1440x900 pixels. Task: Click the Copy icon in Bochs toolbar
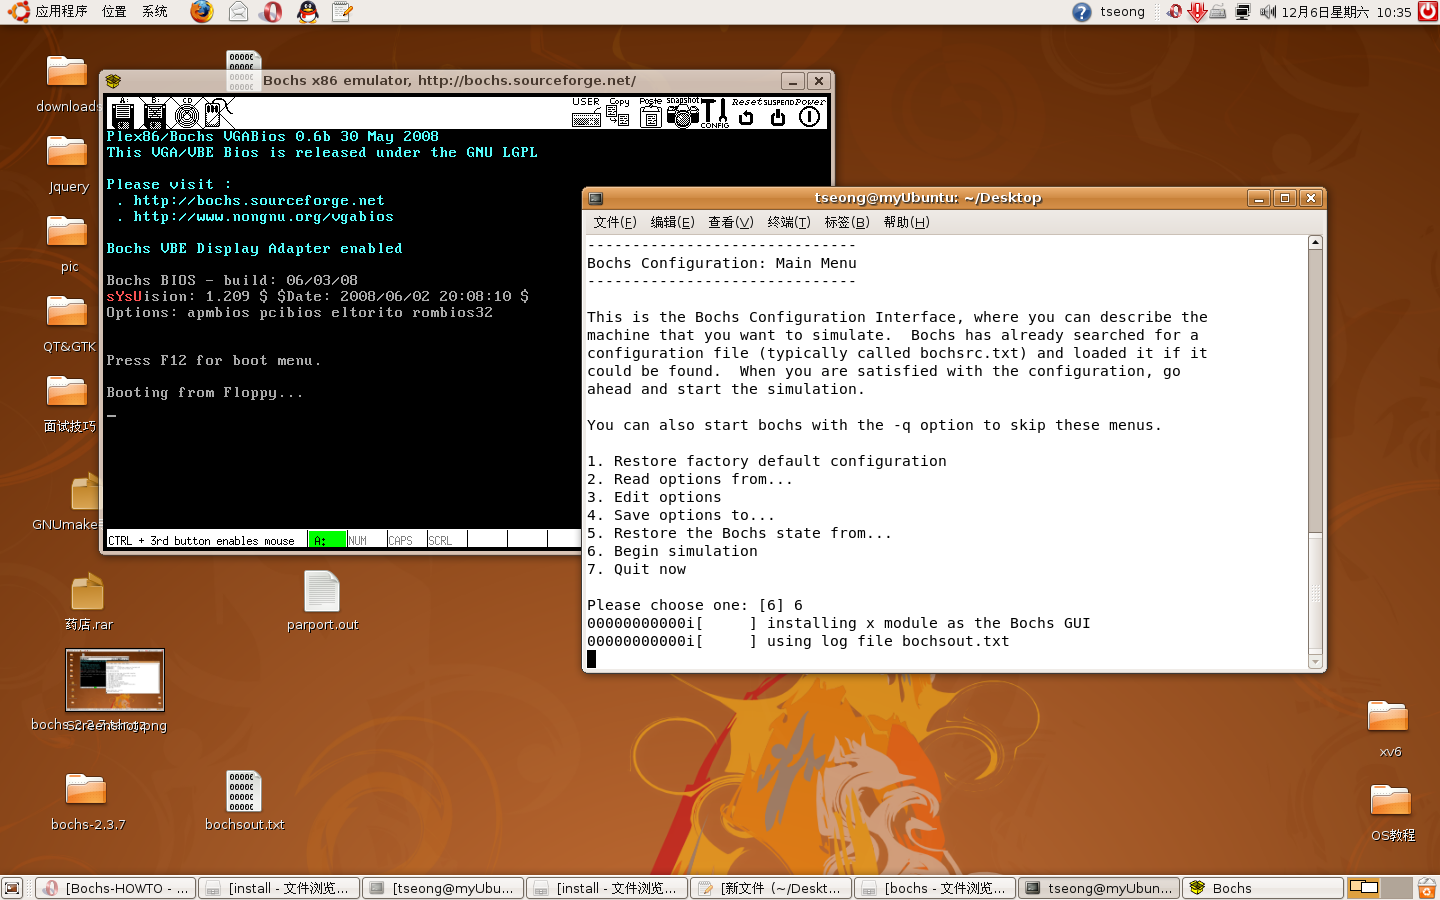point(618,113)
